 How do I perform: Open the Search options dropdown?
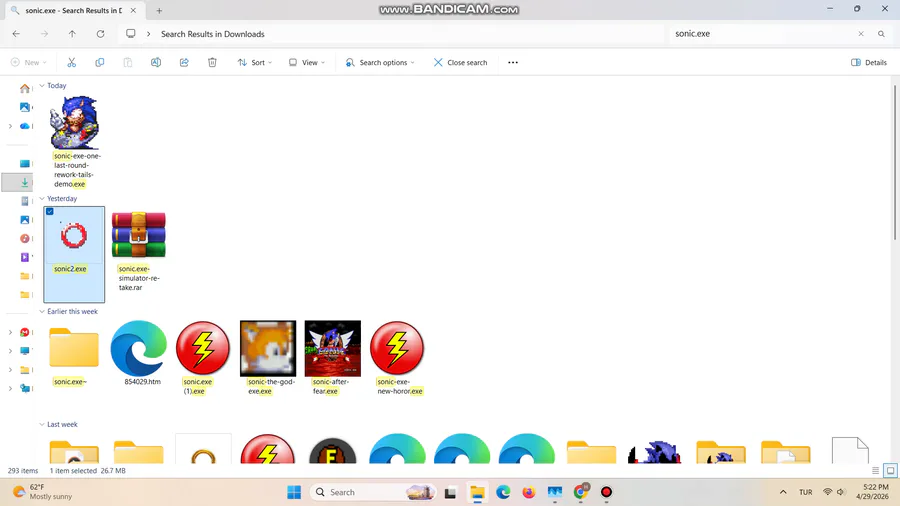click(380, 63)
